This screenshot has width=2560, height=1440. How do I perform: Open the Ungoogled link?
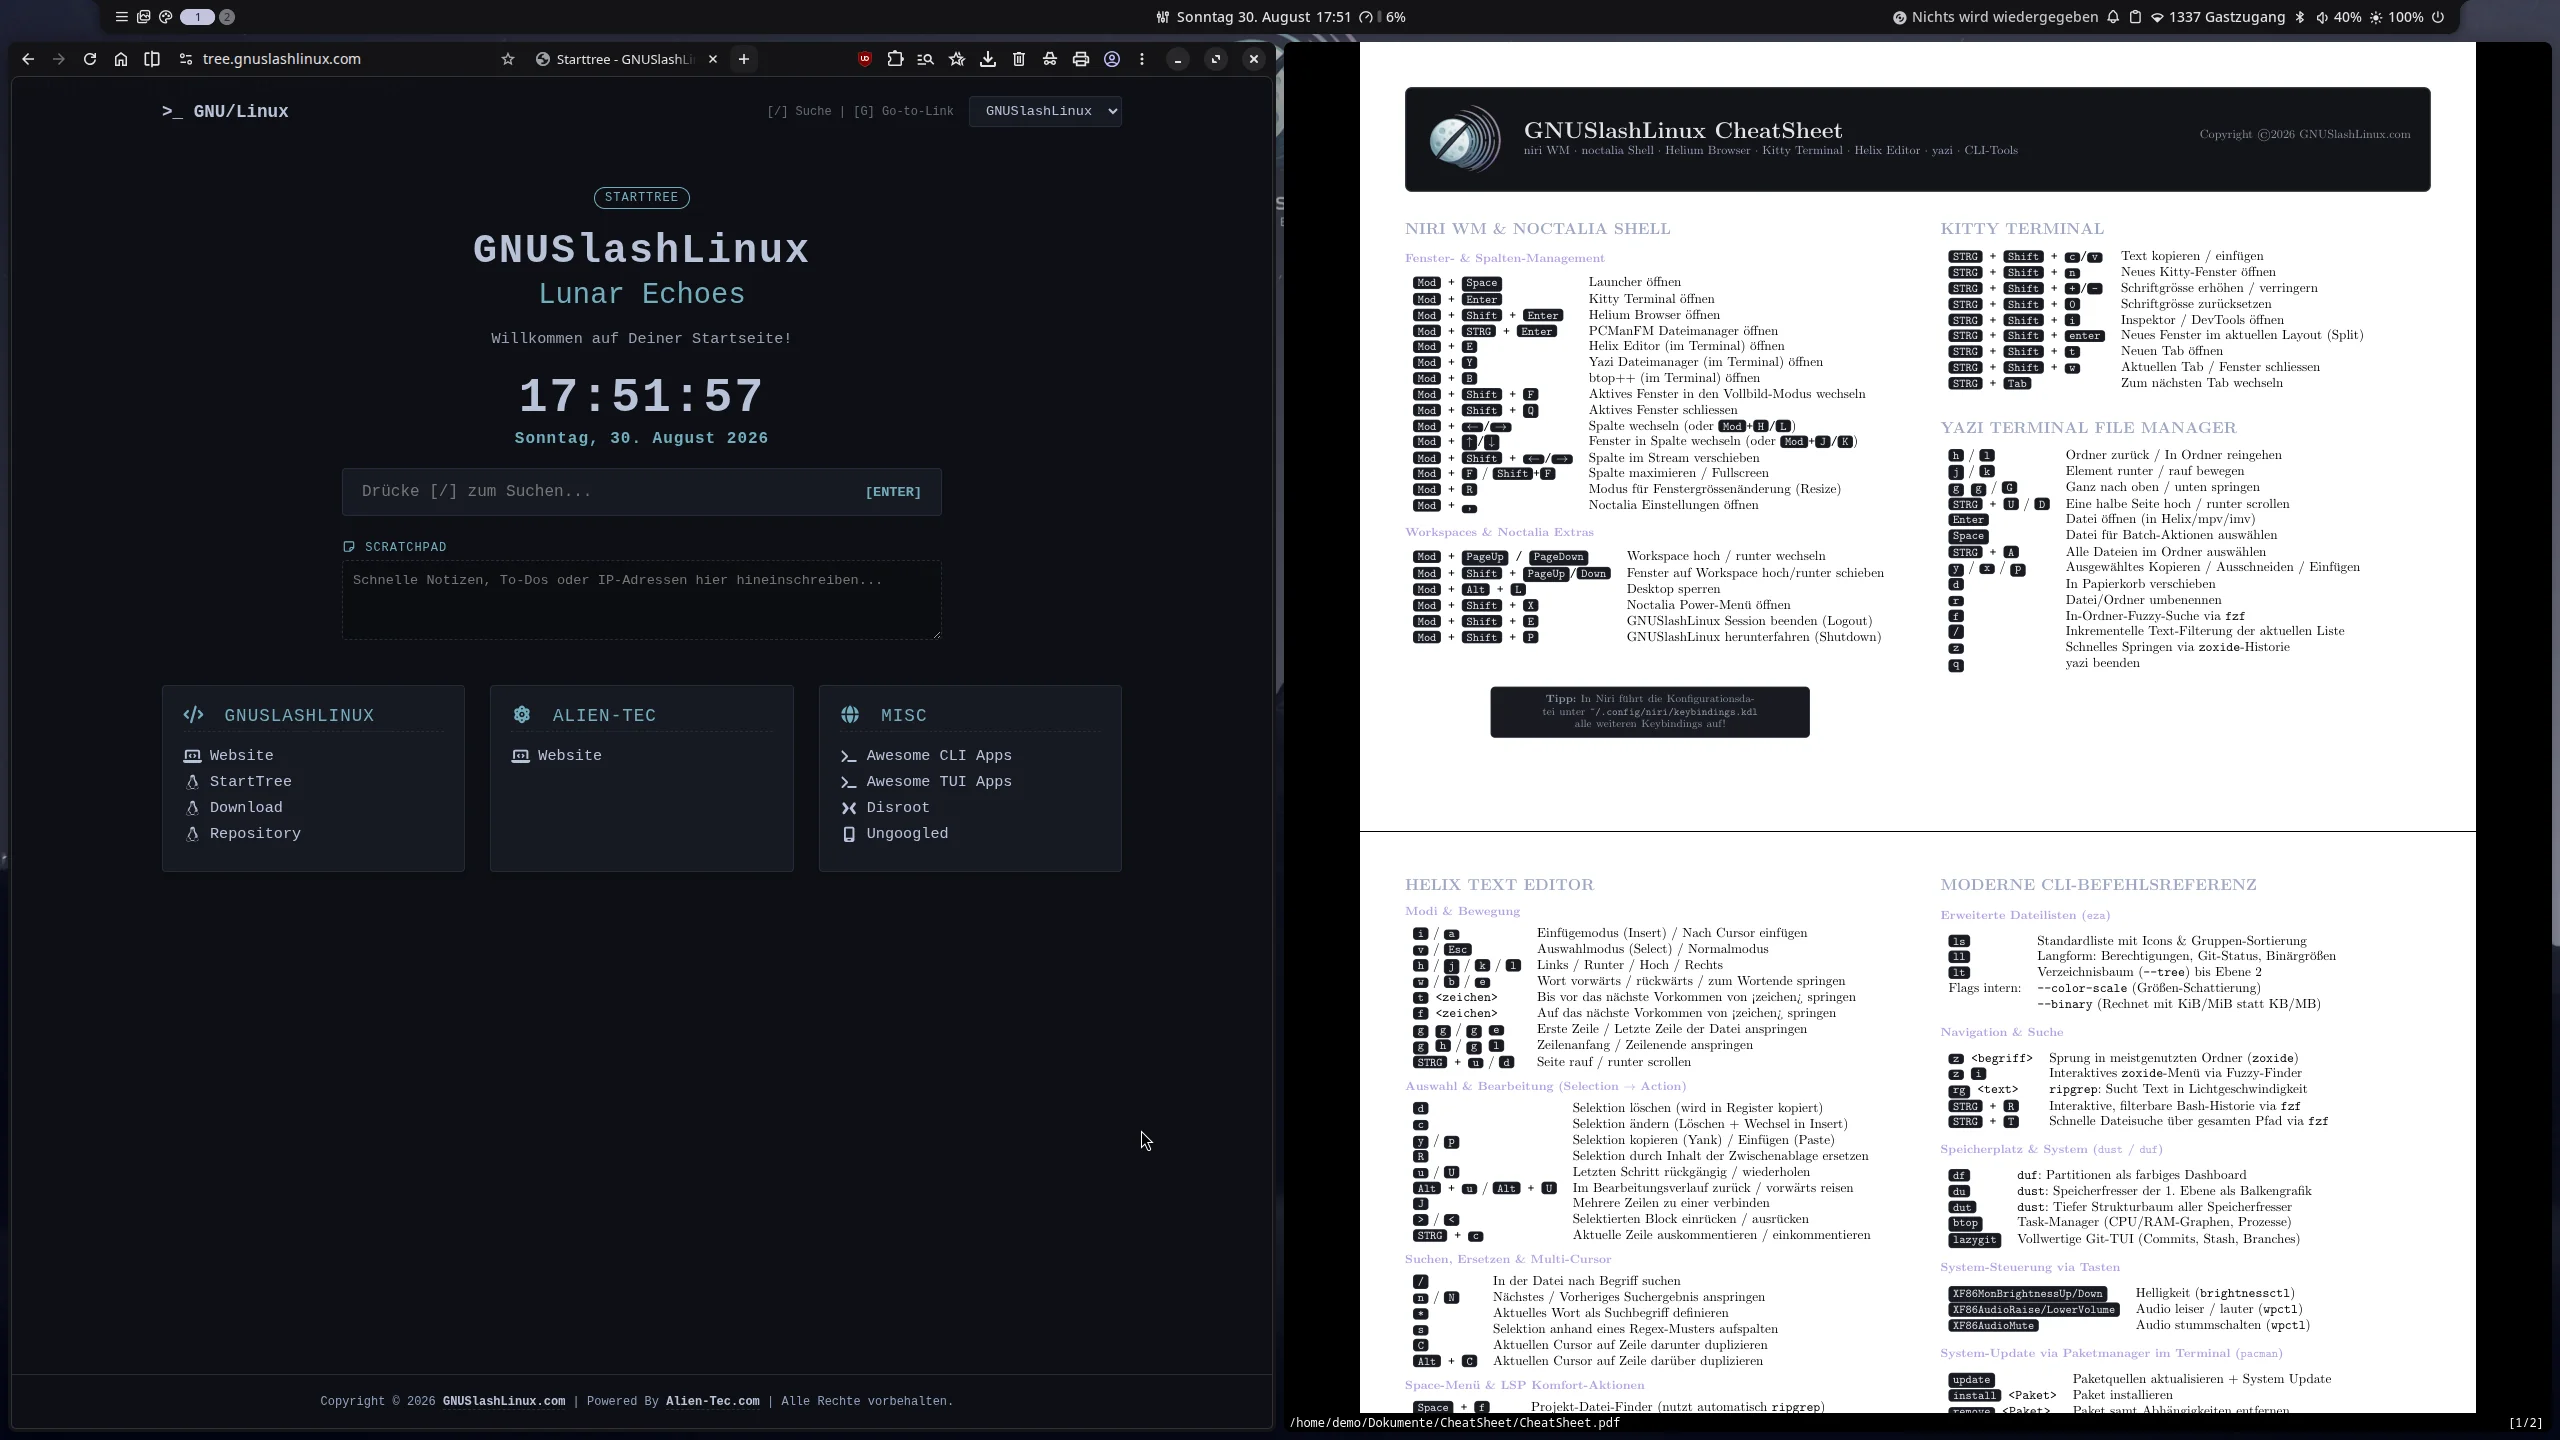pyautogui.click(x=907, y=834)
